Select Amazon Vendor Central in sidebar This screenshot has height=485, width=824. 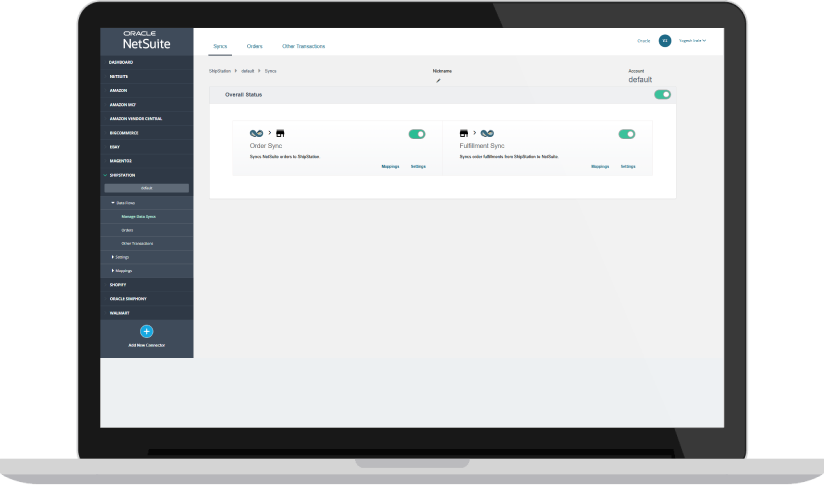[136, 118]
